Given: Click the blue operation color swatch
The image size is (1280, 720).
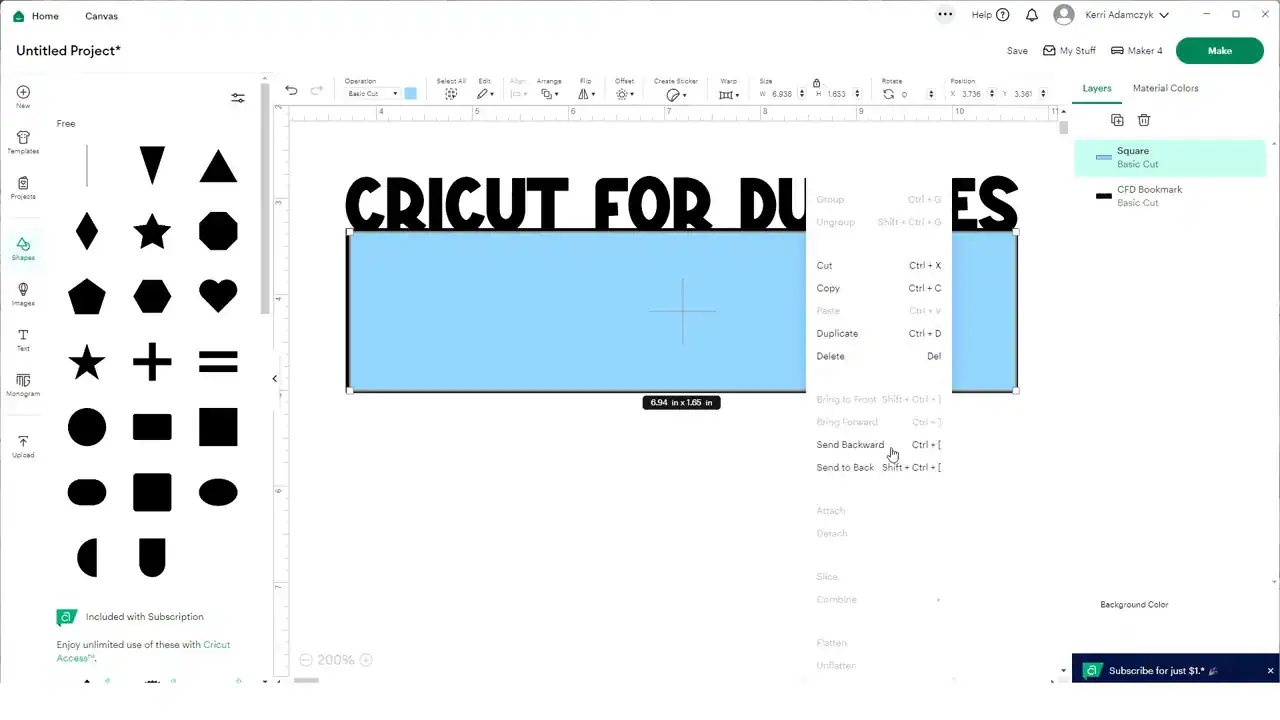Looking at the screenshot, I should point(410,94).
